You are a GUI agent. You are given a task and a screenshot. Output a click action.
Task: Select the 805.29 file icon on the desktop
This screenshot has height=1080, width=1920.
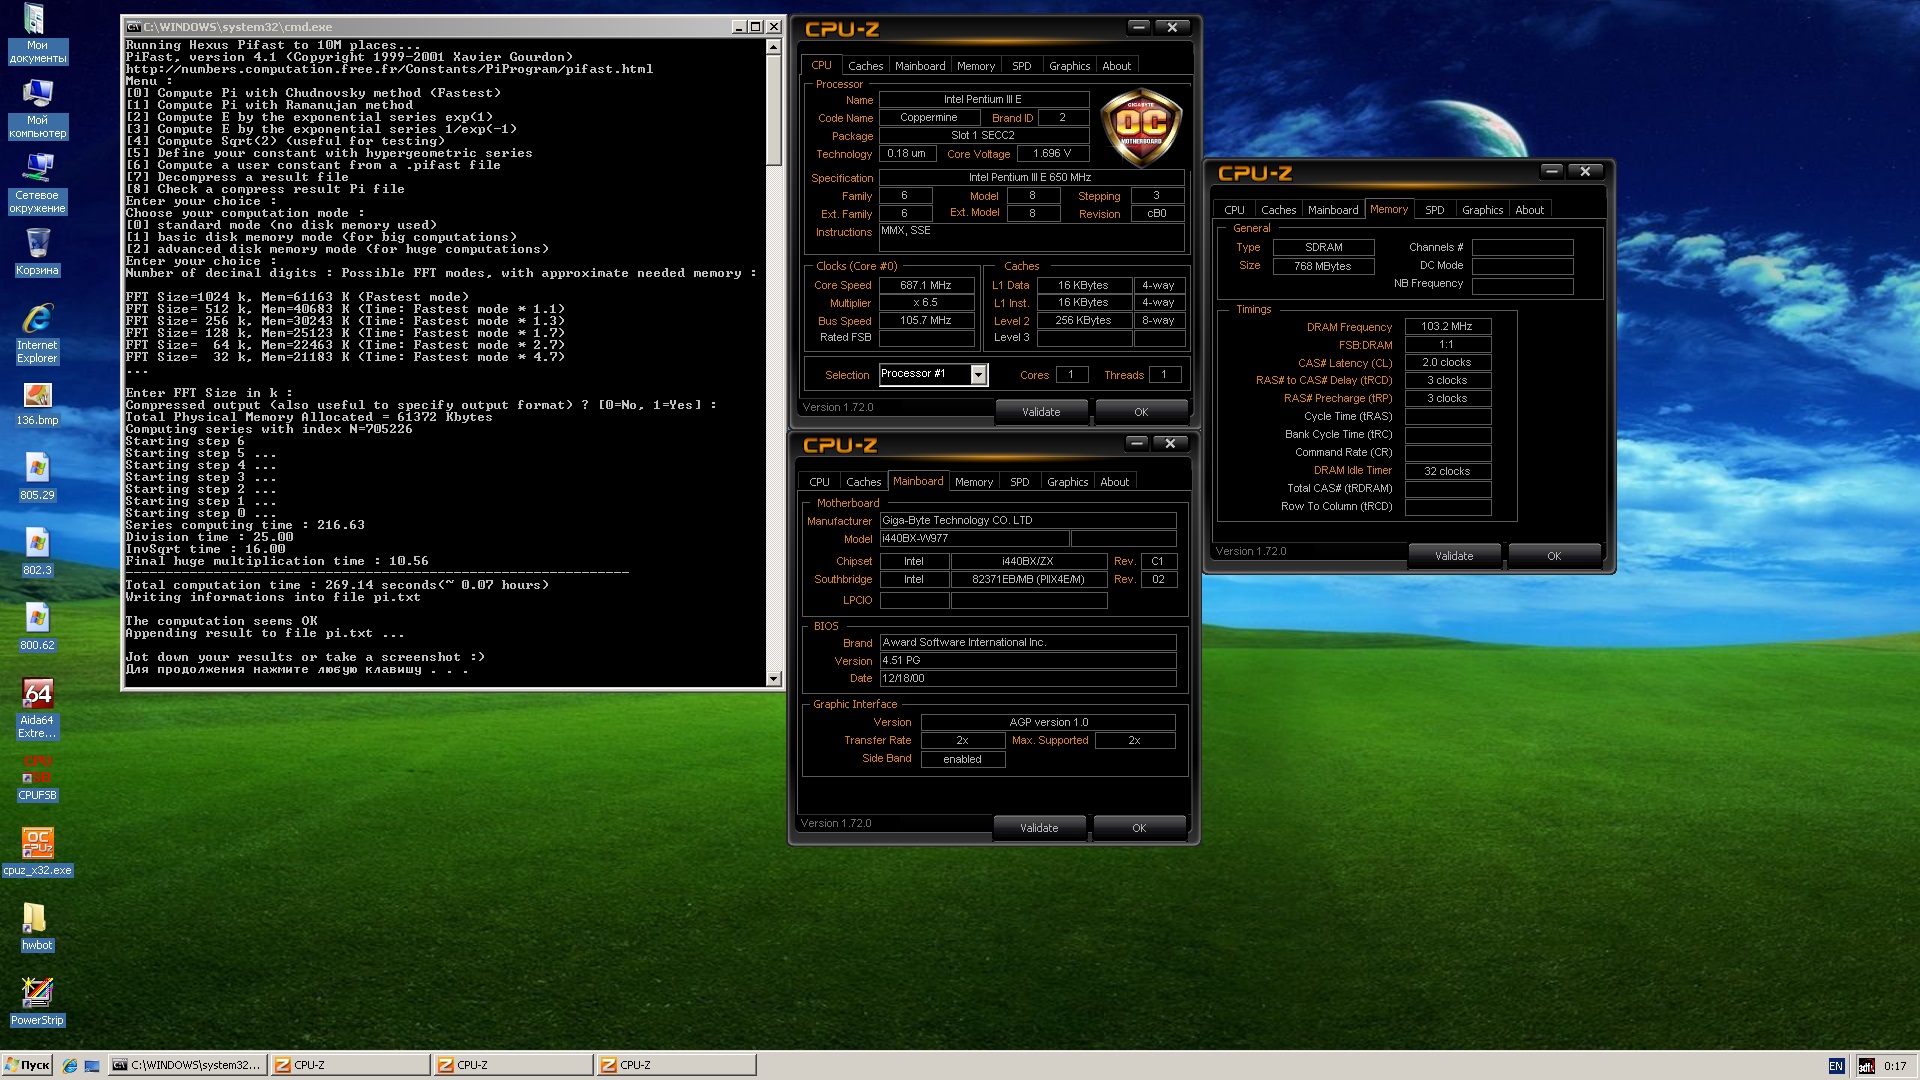37,478
